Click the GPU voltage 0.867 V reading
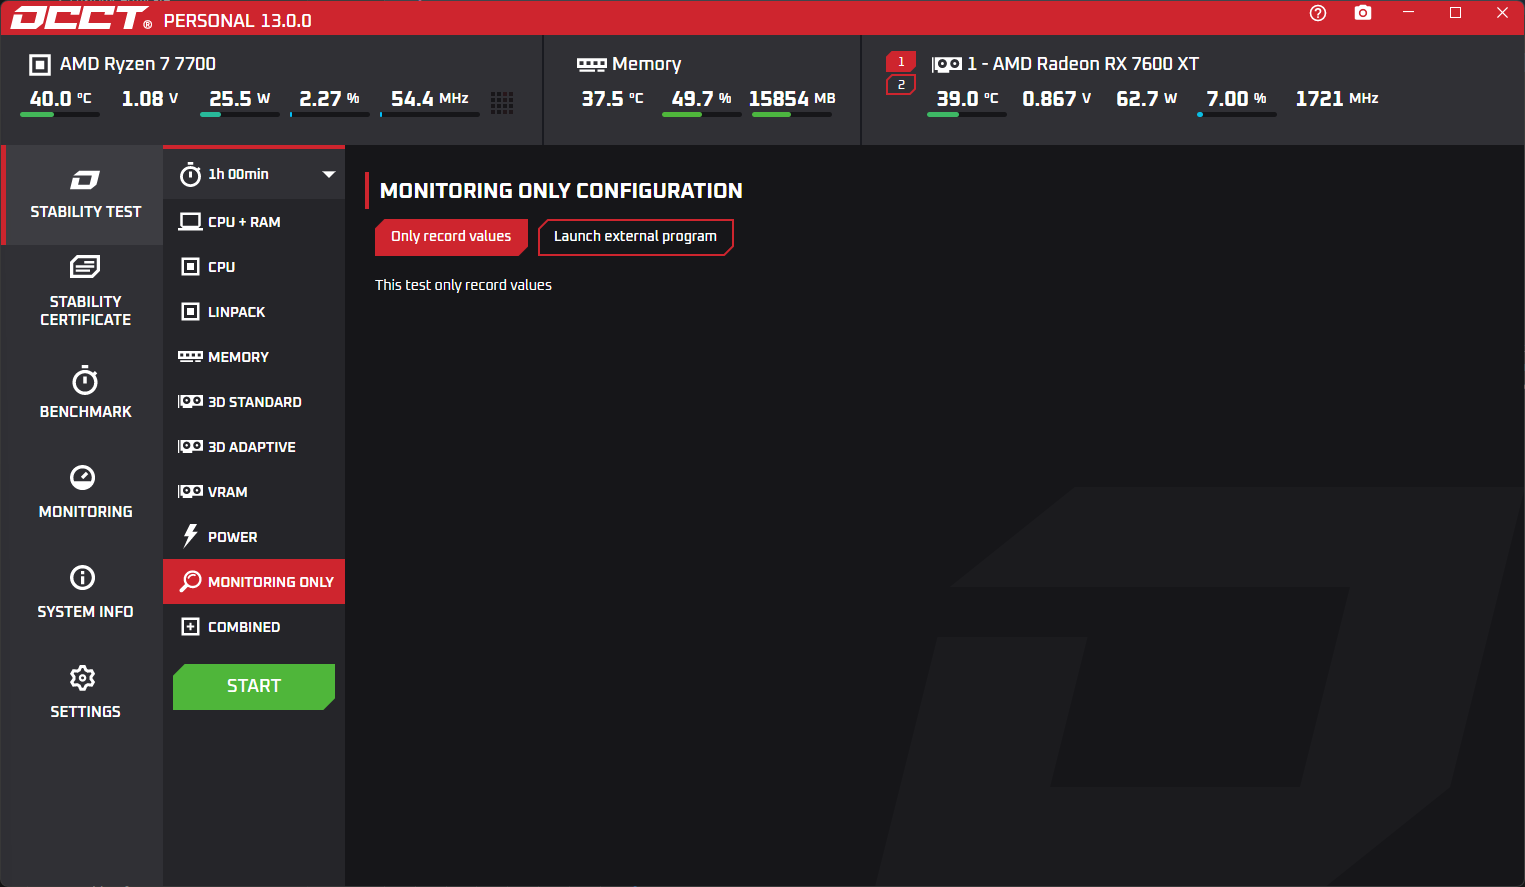The image size is (1525, 887). (1057, 99)
